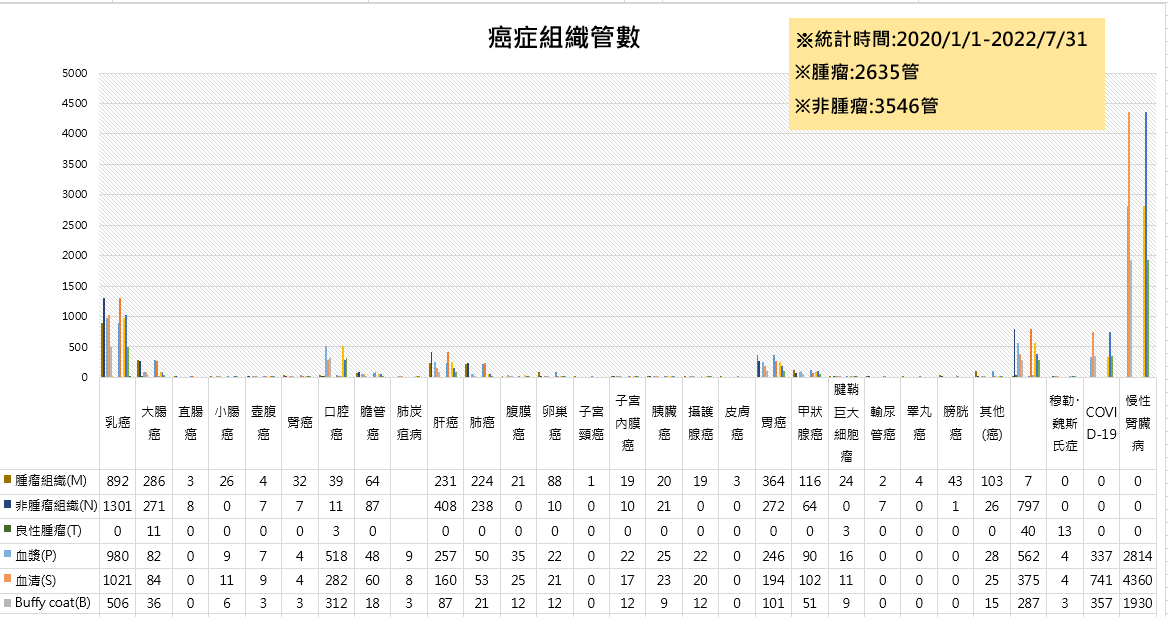Viewport: 1168px width, 617px height.
Task: Select the 腱鞘巨大細胞瘤 category label
Action: 846,423
